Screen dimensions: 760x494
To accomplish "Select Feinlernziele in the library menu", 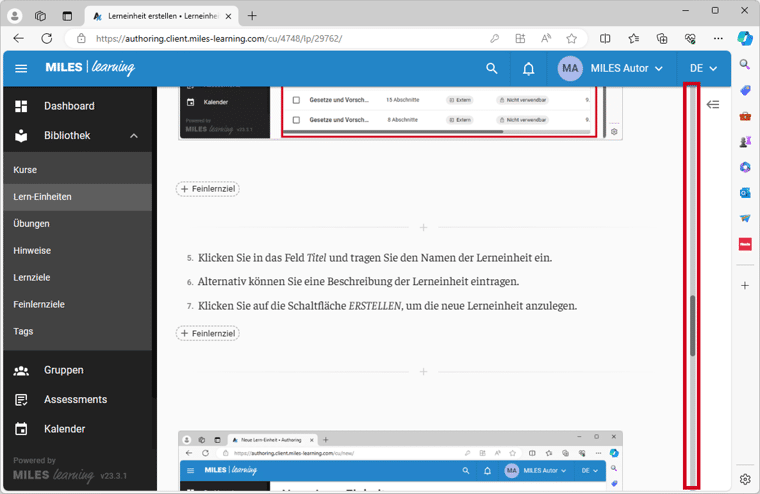I will [38, 304].
